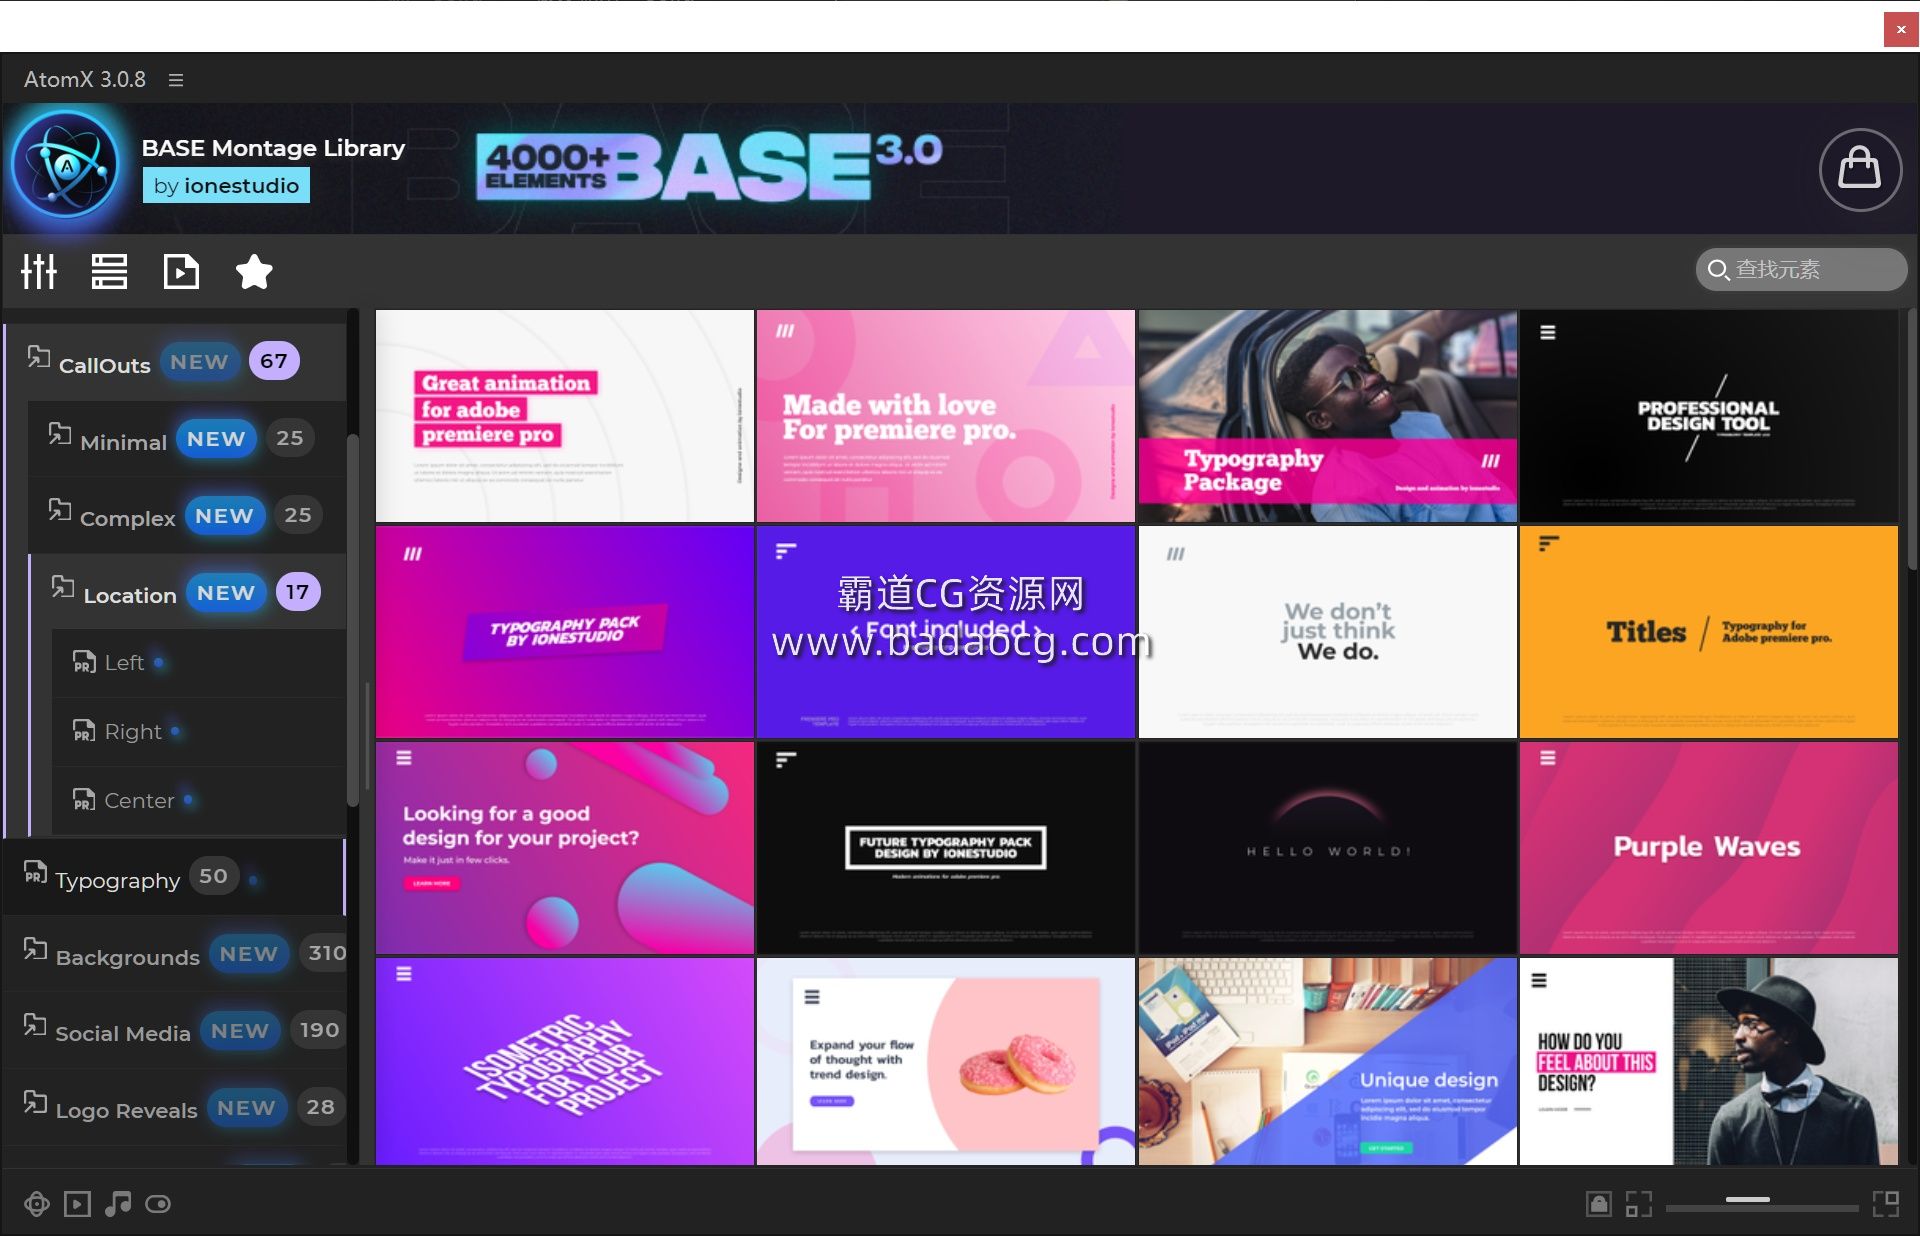Click the search field for elements

[1801, 270]
